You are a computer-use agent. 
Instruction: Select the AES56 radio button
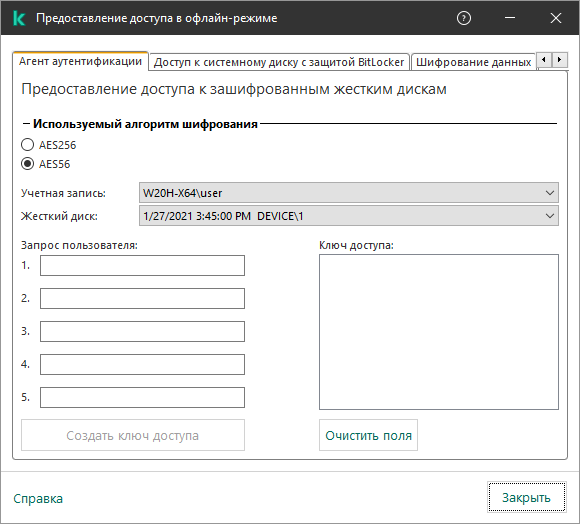pyautogui.click(x=27, y=163)
